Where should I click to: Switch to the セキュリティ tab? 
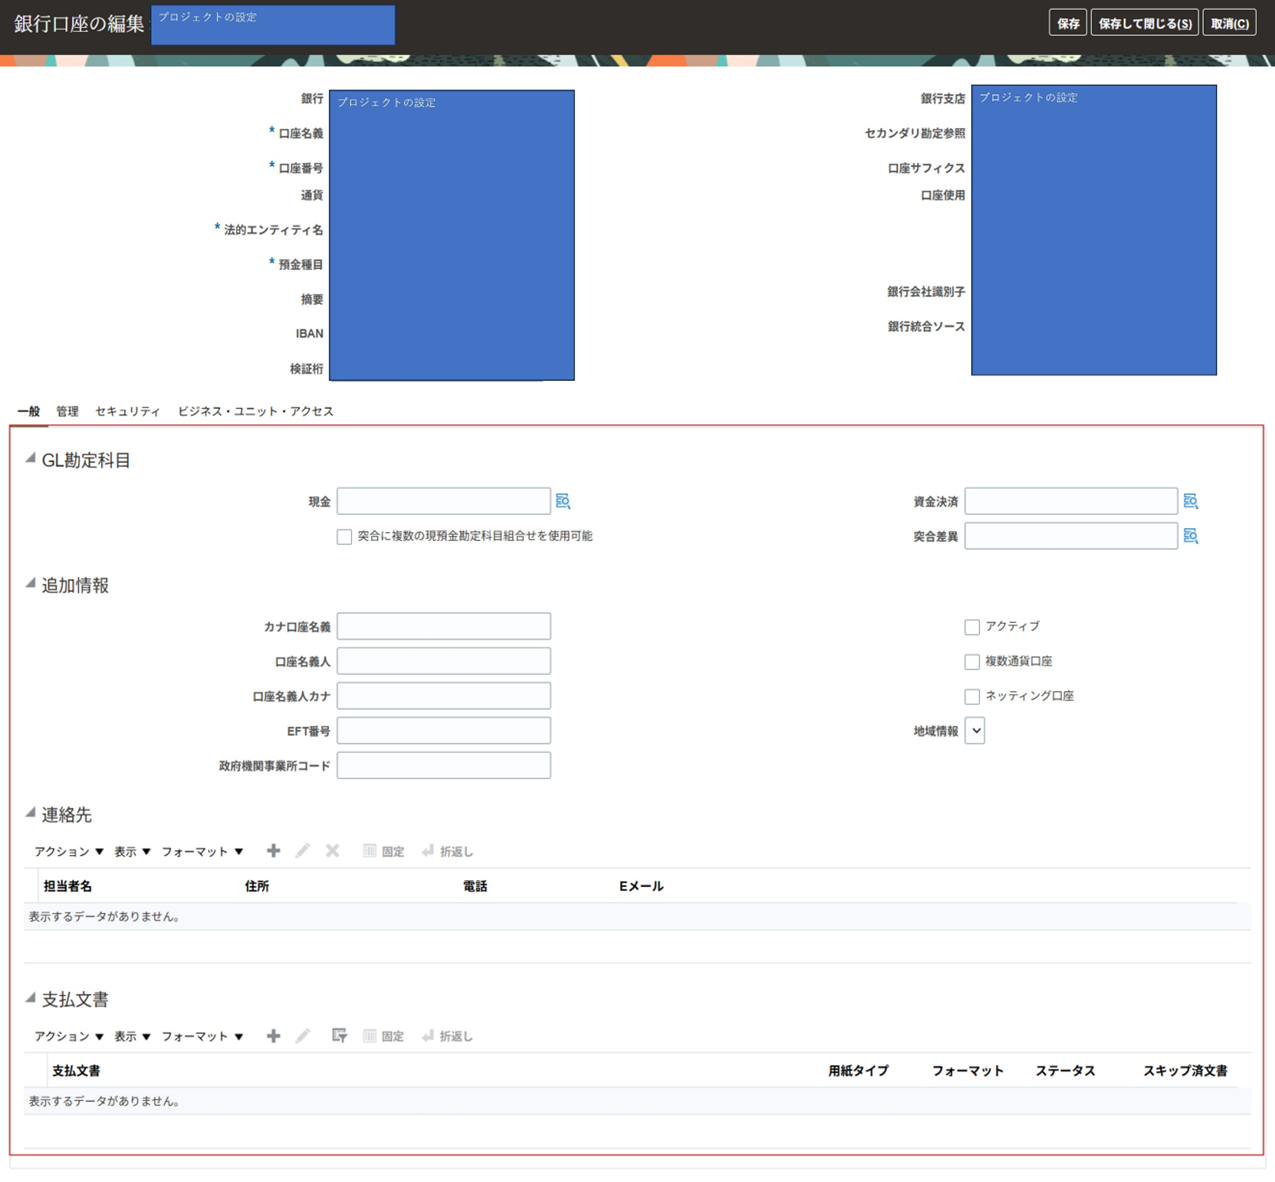(x=127, y=411)
